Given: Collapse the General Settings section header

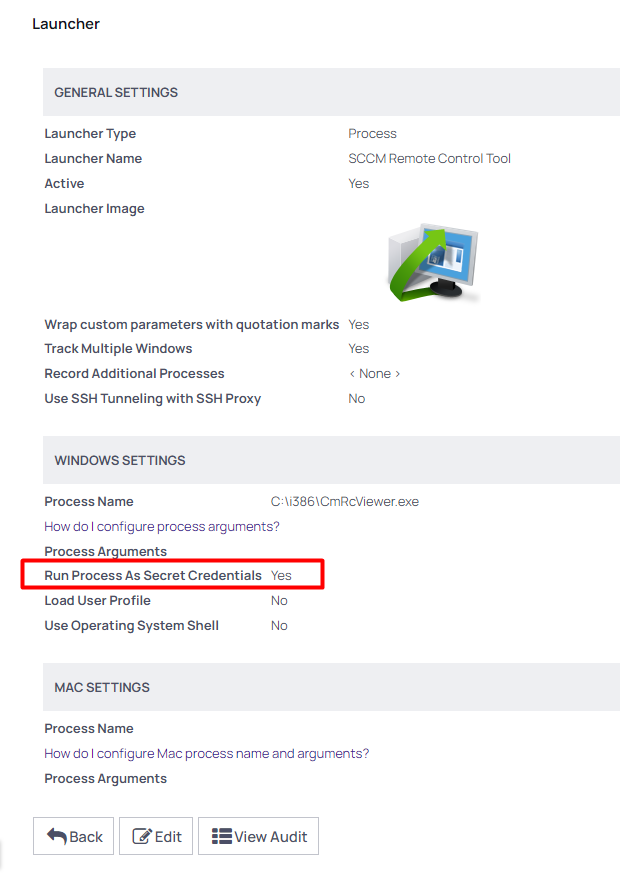Looking at the screenshot, I should 113,91.
